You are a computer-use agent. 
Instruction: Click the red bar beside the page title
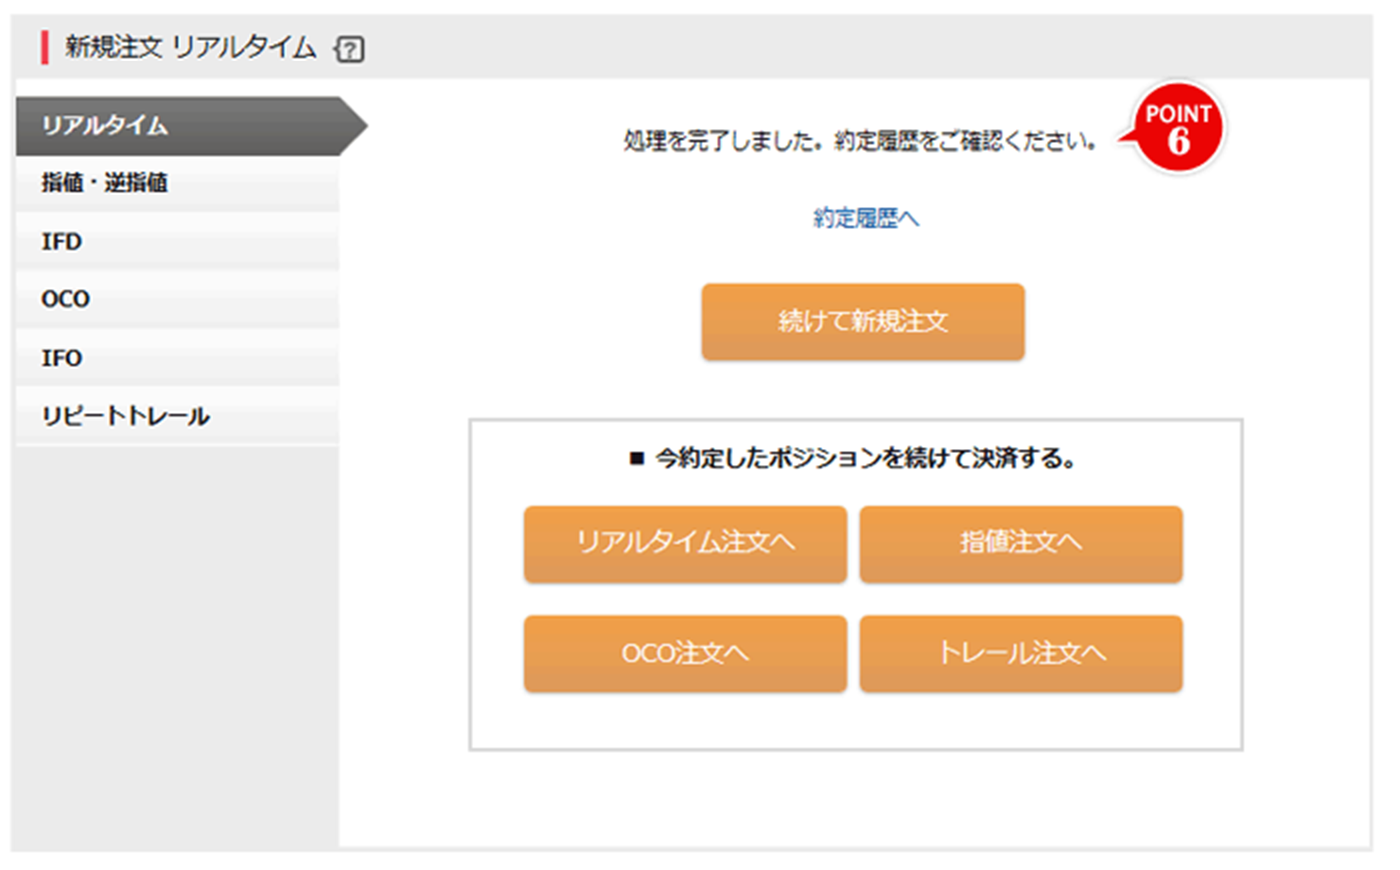(x=45, y=47)
